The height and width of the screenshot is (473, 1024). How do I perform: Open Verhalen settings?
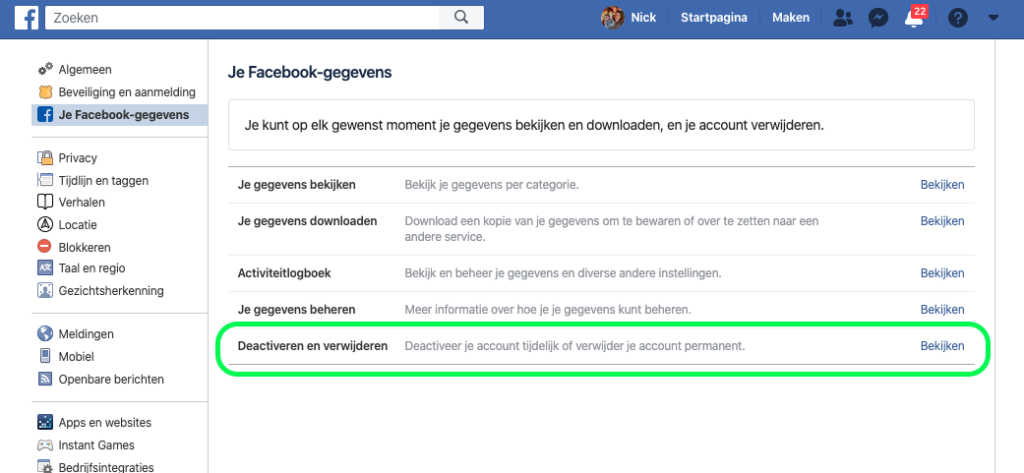pos(82,203)
